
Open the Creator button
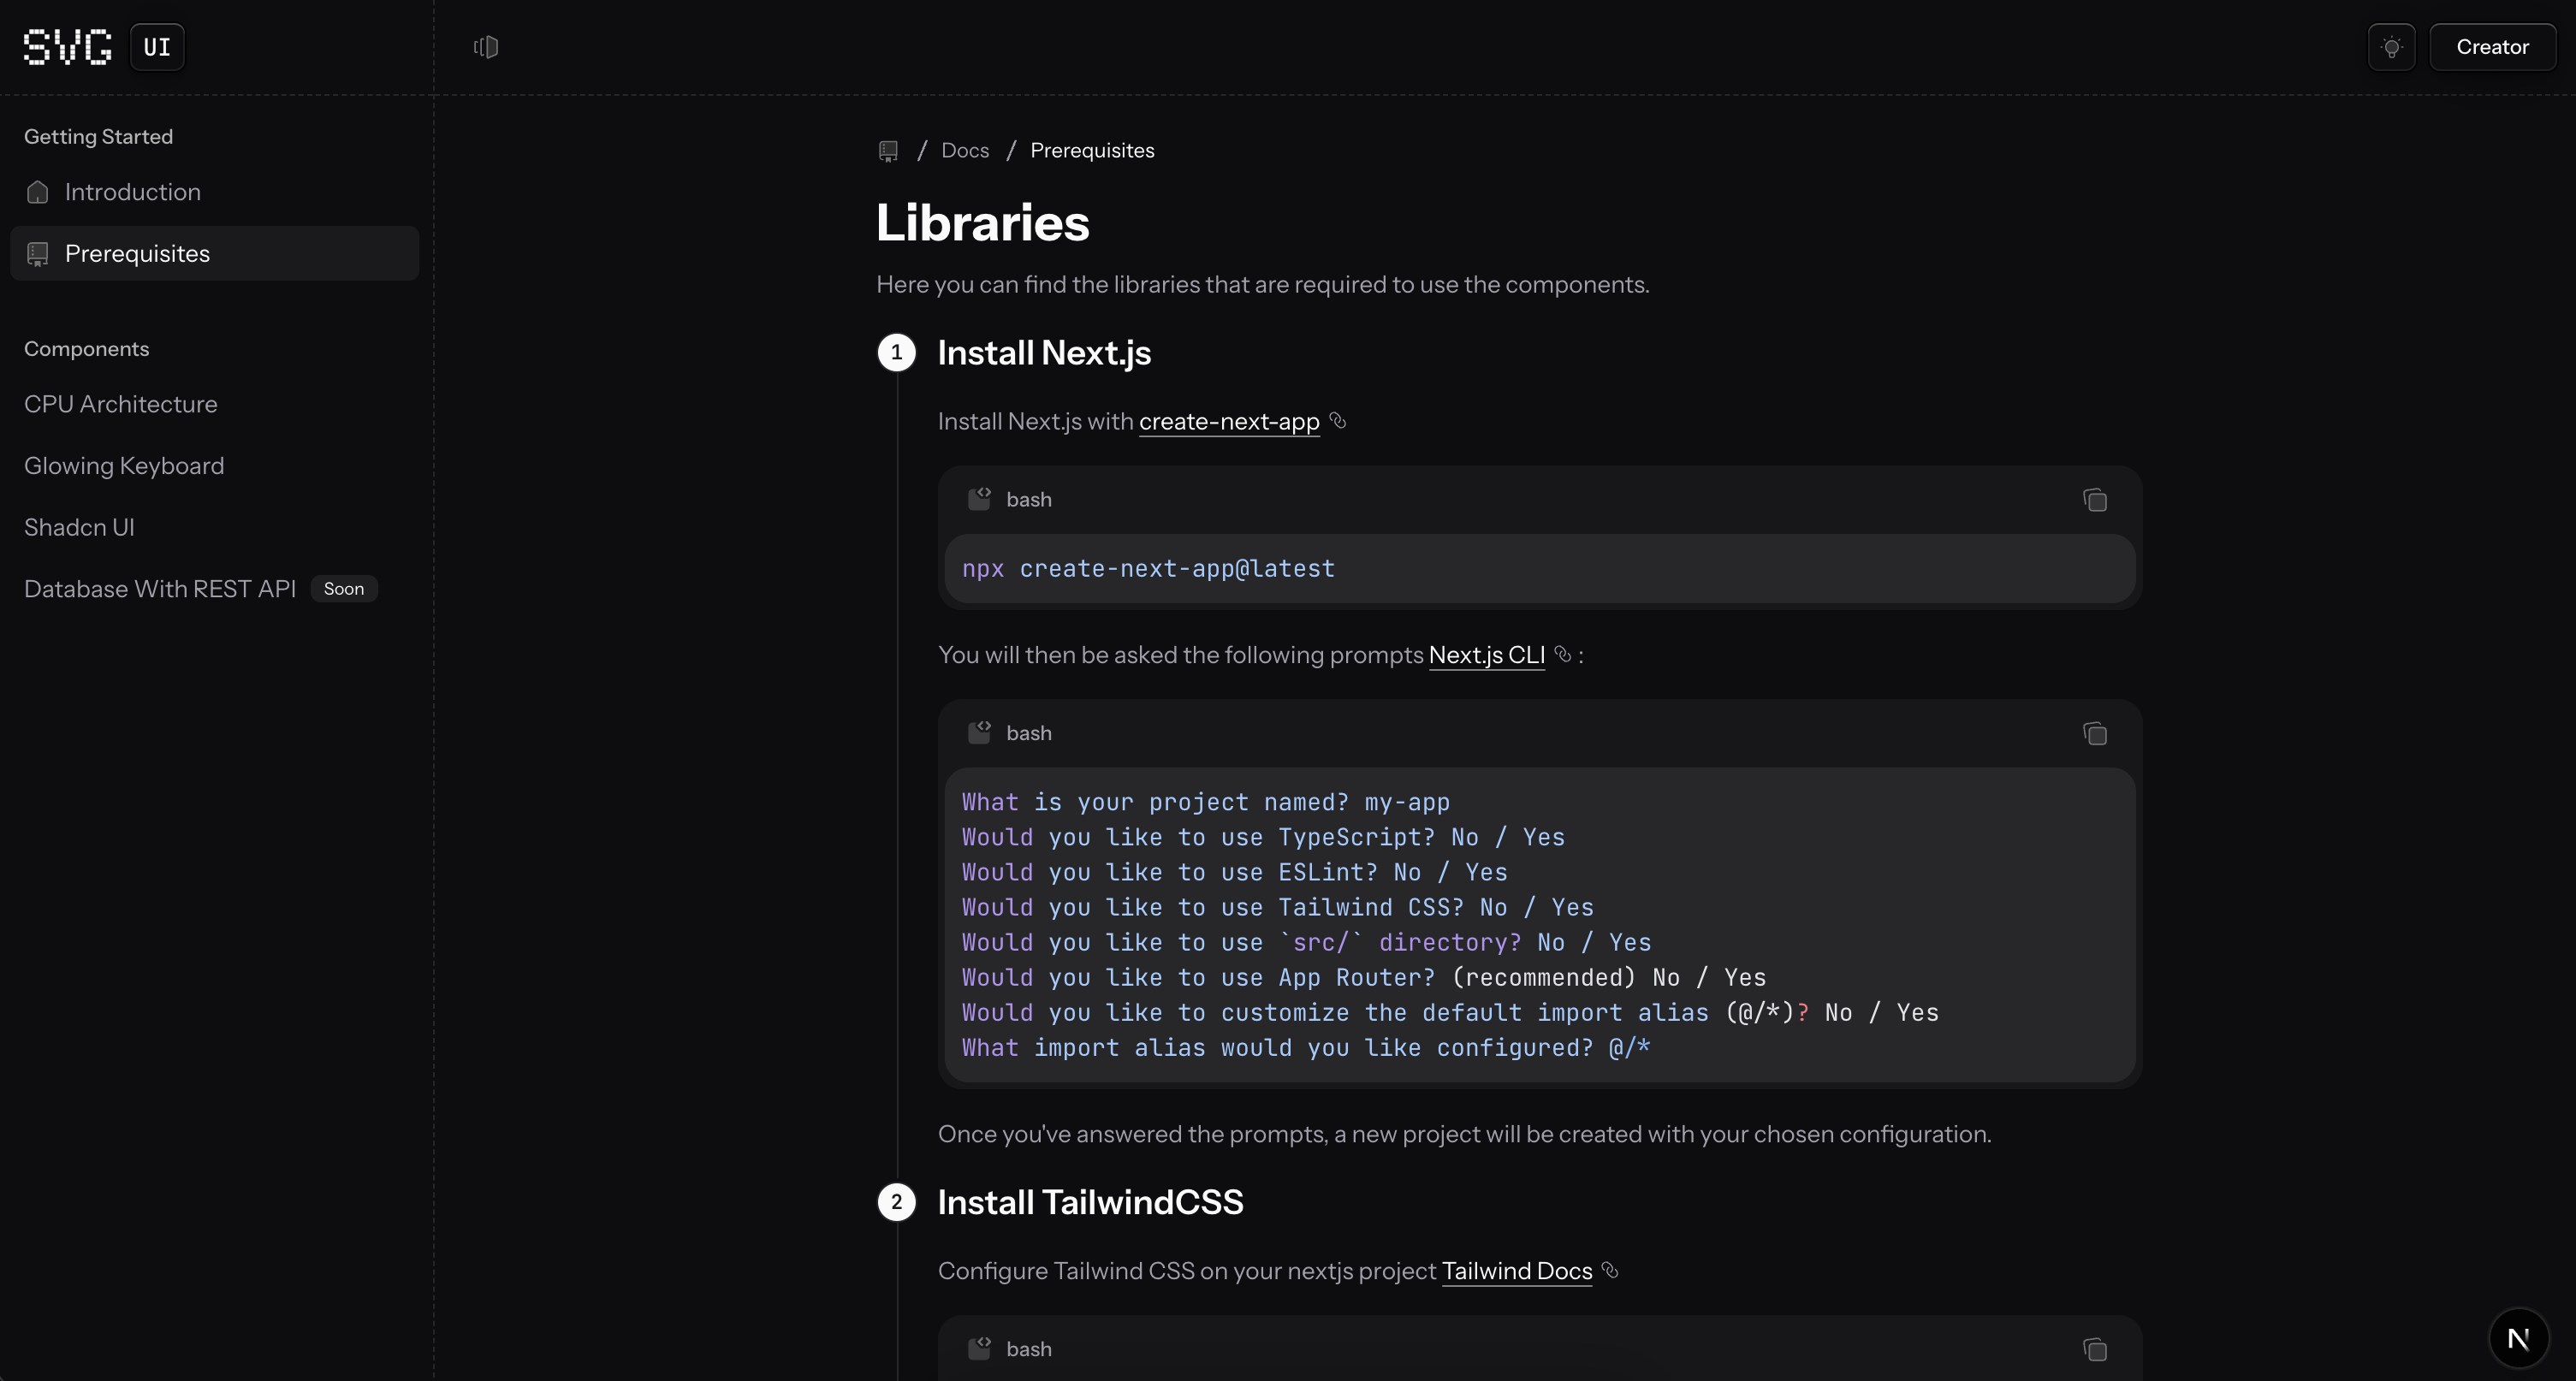[2492, 47]
